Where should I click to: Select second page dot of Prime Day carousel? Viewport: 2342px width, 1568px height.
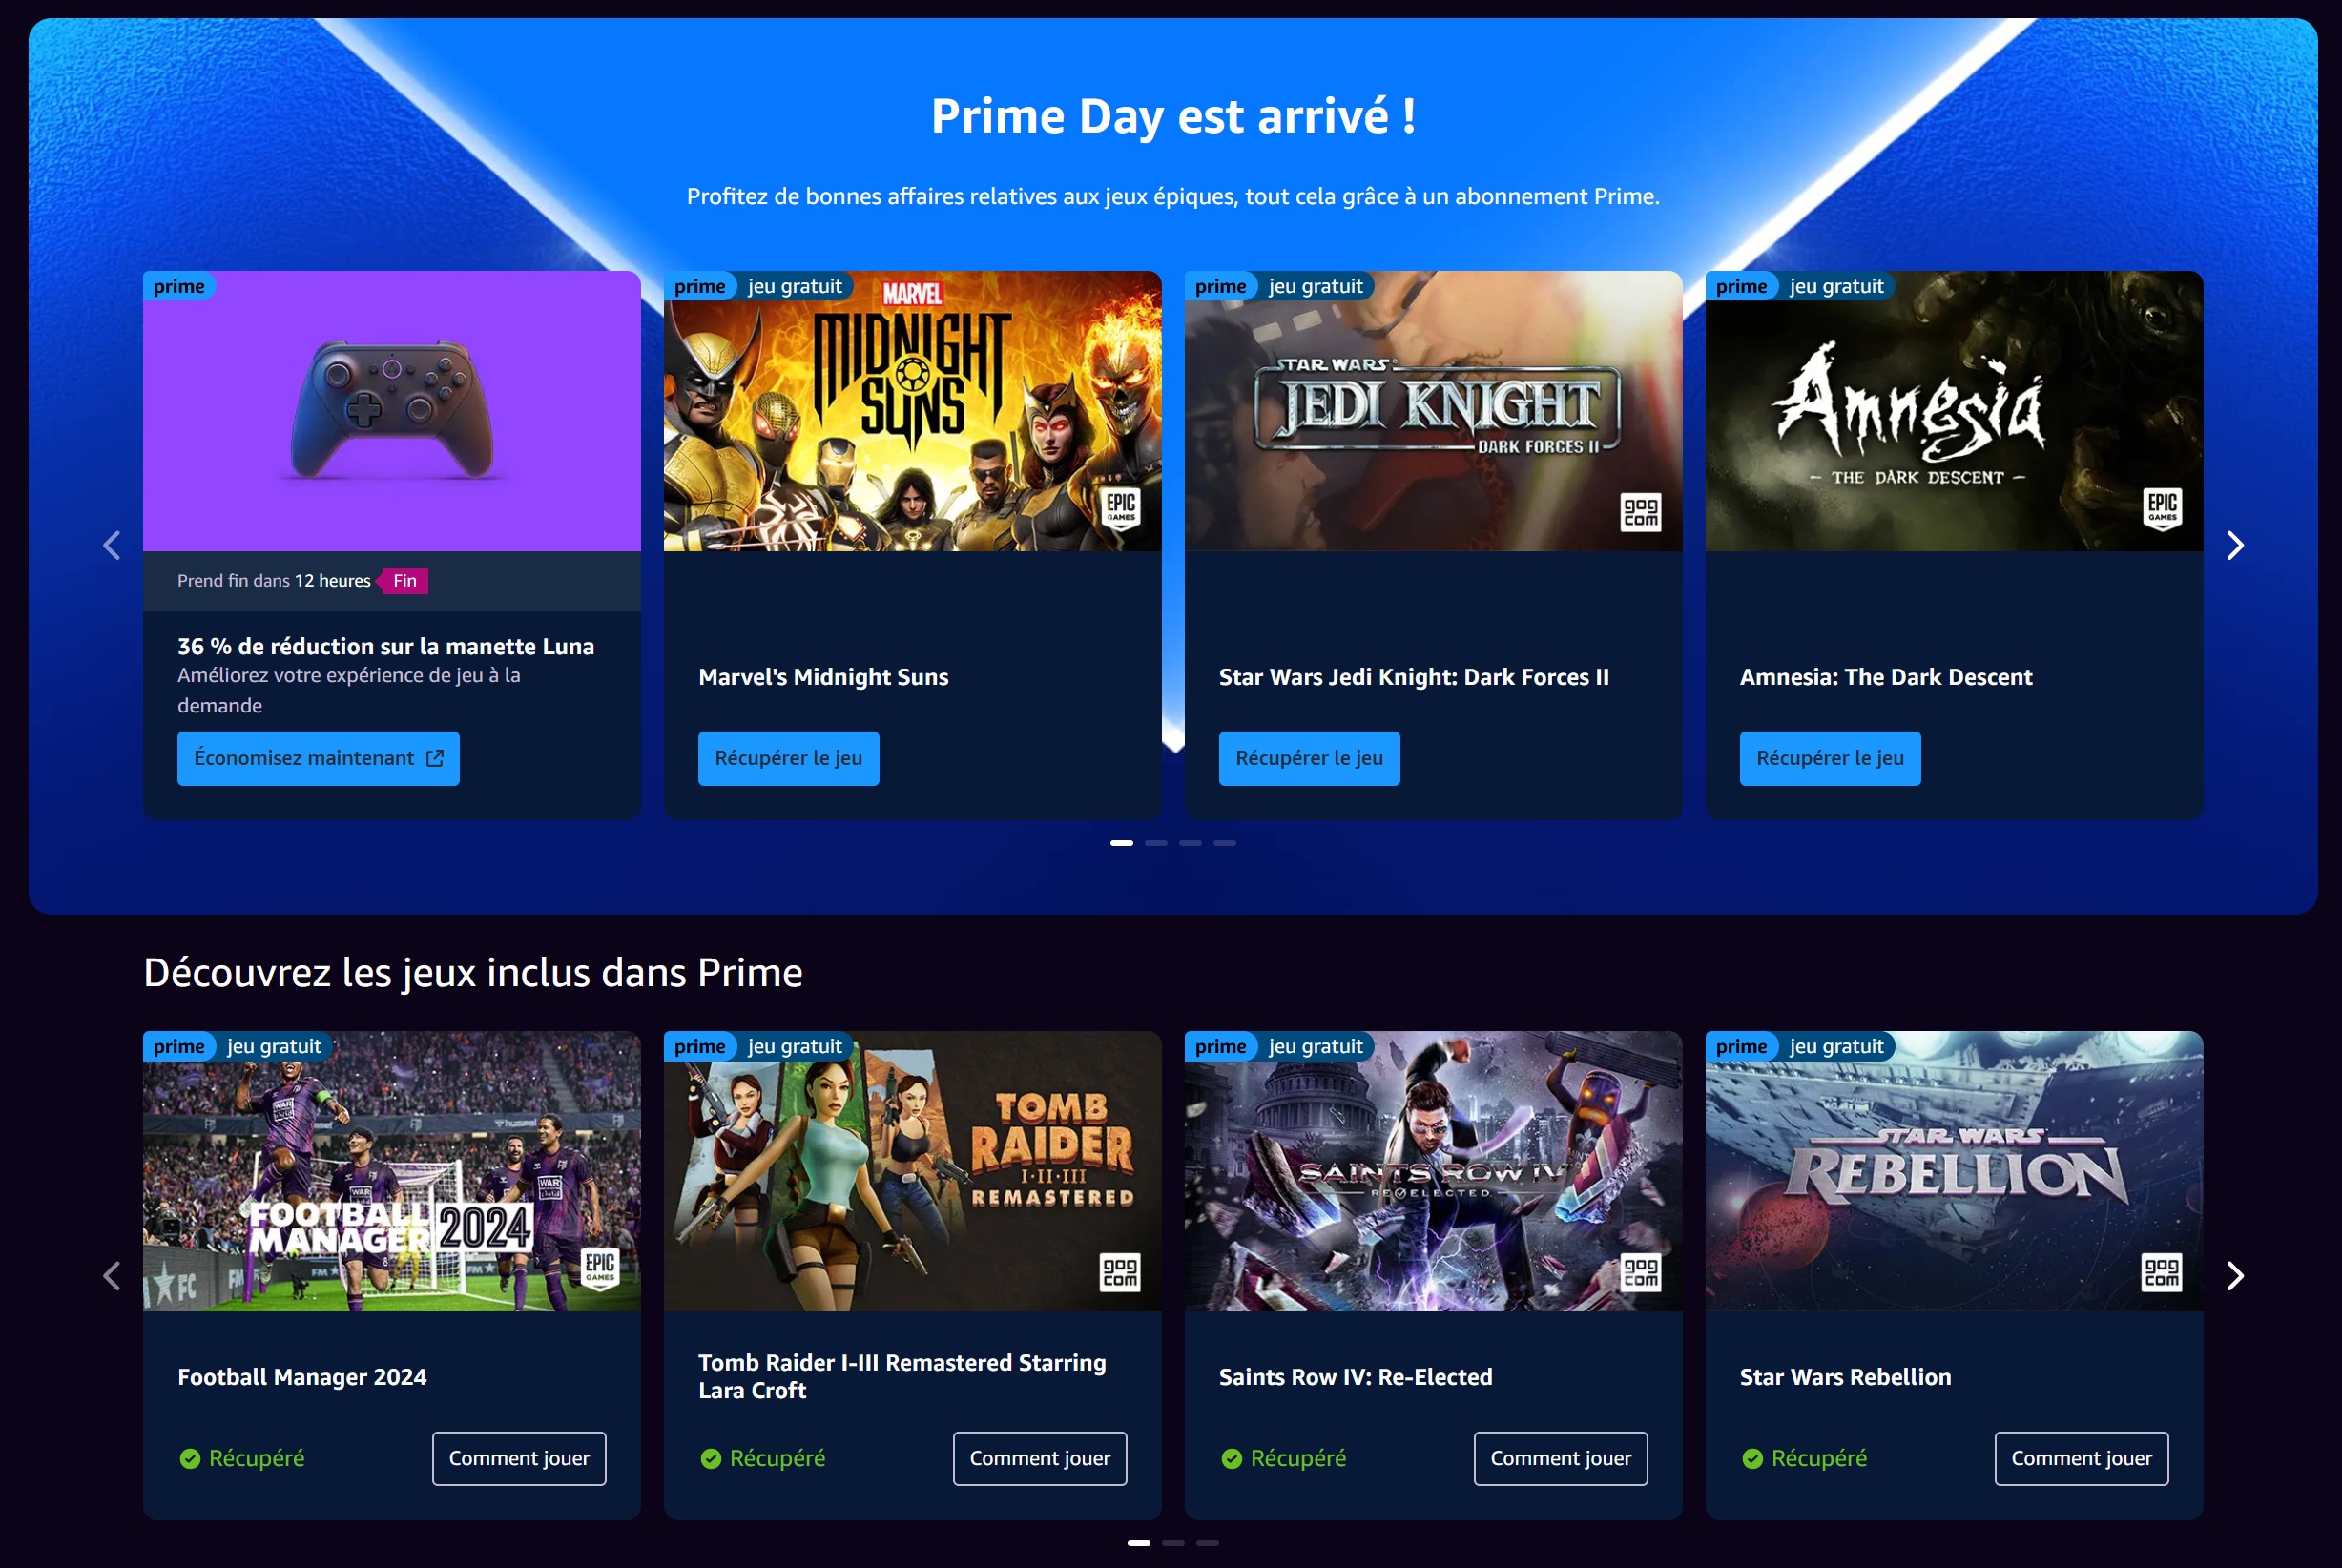point(1156,843)
